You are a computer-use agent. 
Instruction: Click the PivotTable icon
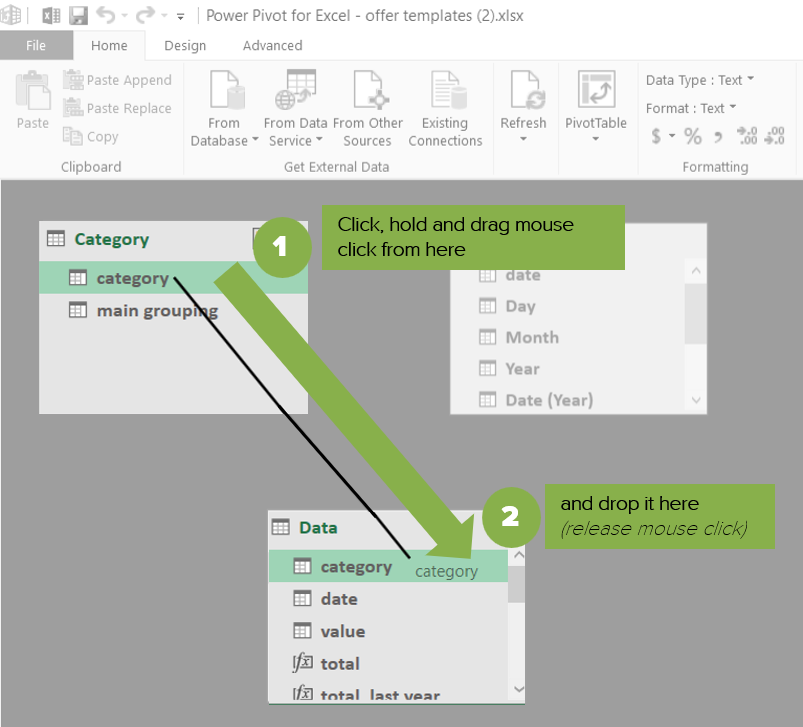click(x=596, y=89)
